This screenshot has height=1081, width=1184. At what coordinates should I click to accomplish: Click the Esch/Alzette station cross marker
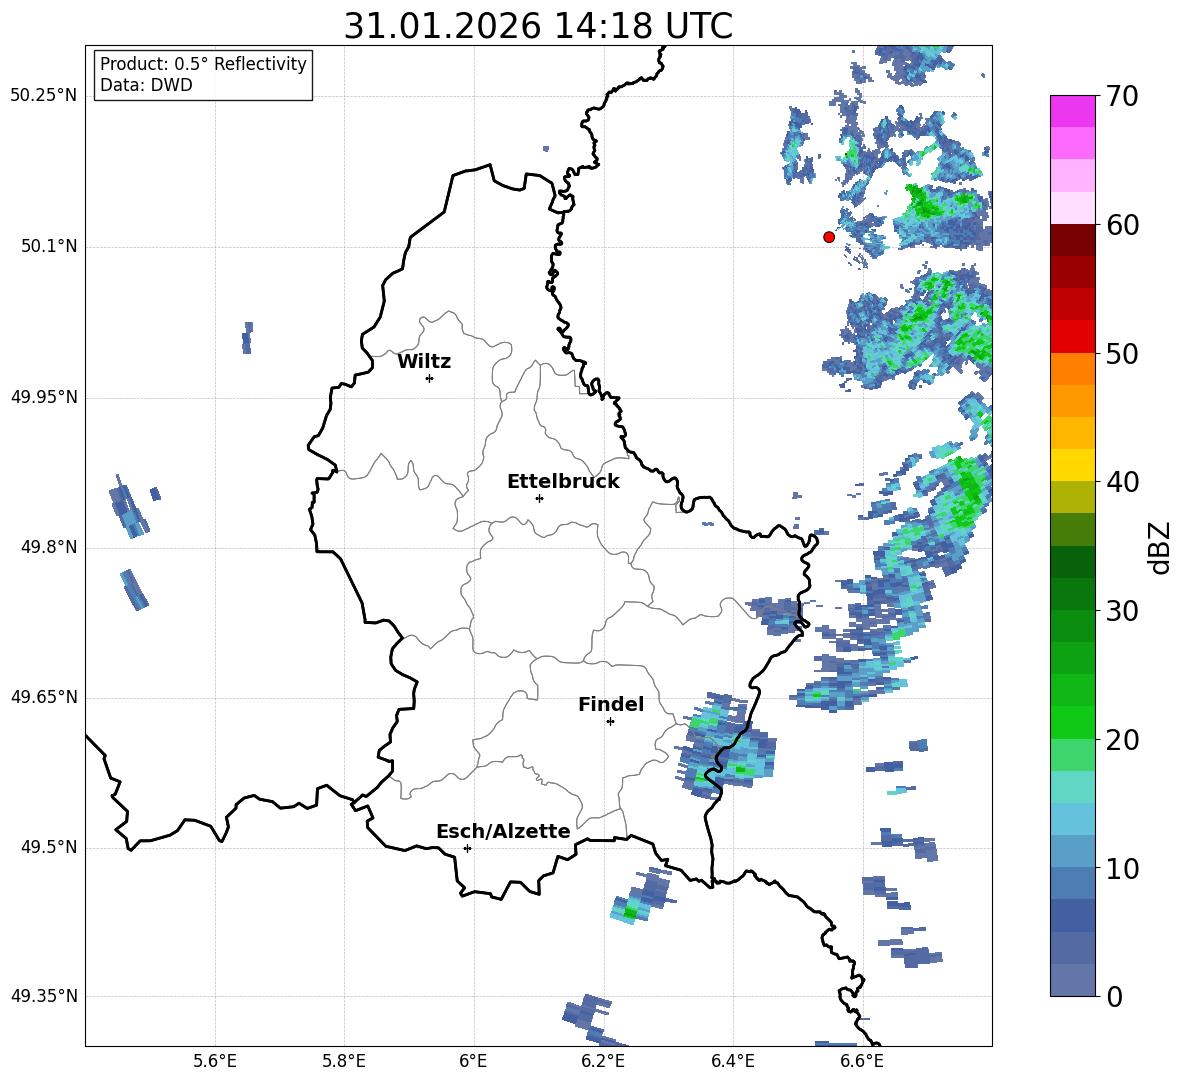click(467, 848)
